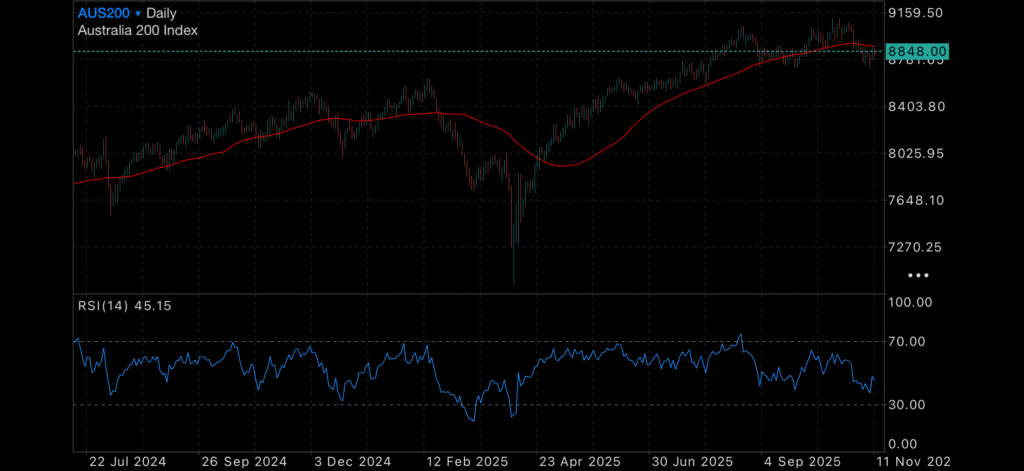Viewport: 1024px width, 471px height.
Task: Click the AUS200 symbol name
Action: 105,14
